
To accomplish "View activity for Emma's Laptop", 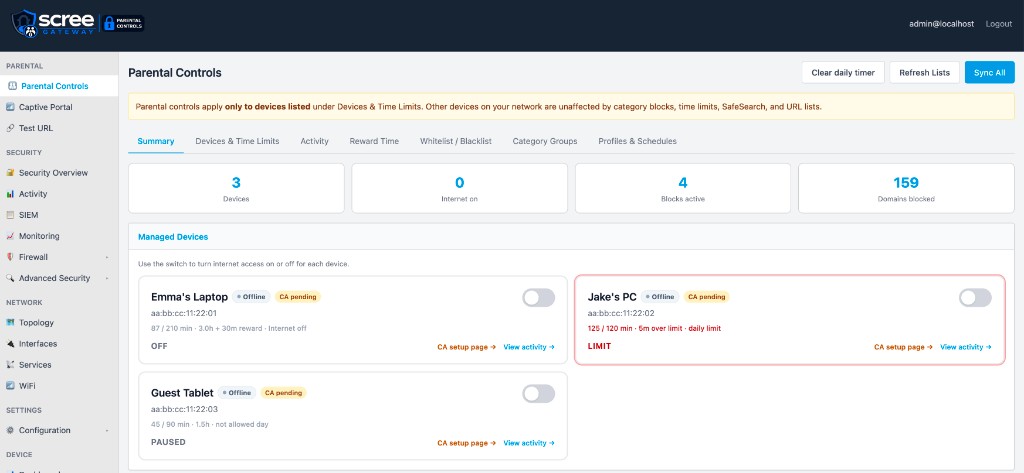I will (x=528, y=347).
